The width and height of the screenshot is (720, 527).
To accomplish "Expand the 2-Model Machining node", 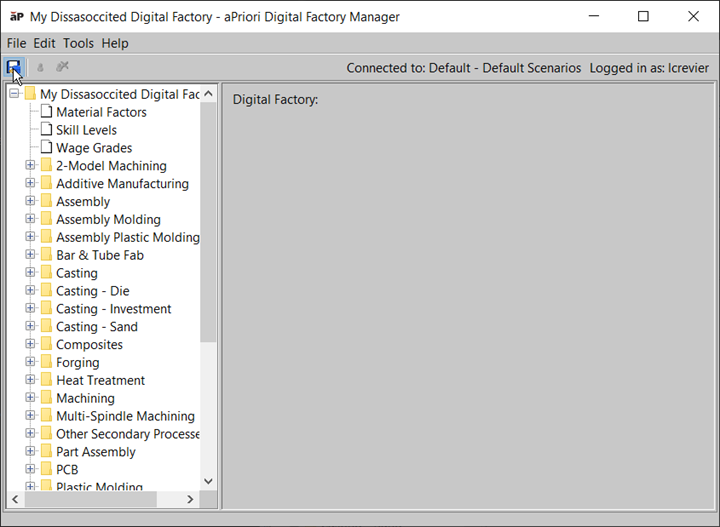I will [x=30, y=165].
